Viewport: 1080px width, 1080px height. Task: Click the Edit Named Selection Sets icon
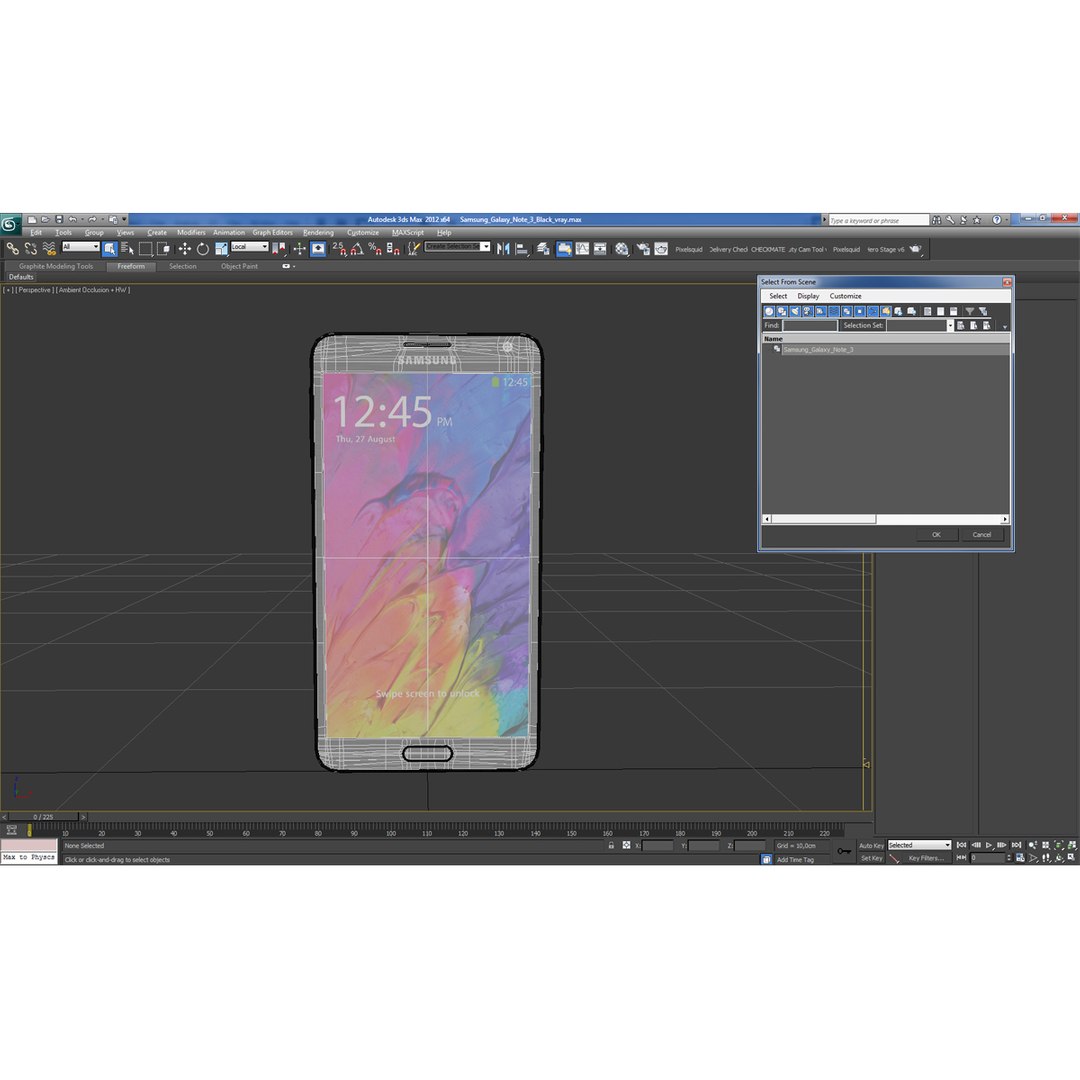(x=413, y=249)
